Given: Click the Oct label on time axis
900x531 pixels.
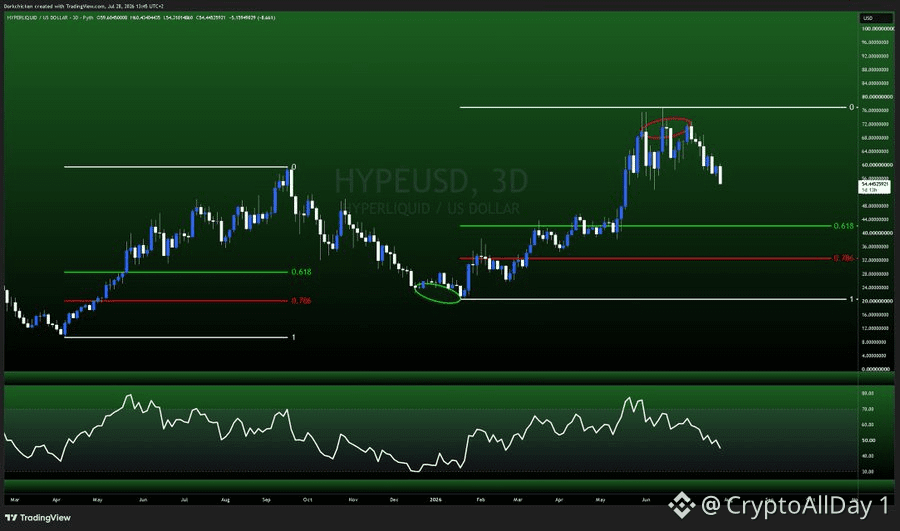Looking at the screenshot, I should [x=308, y=500].
